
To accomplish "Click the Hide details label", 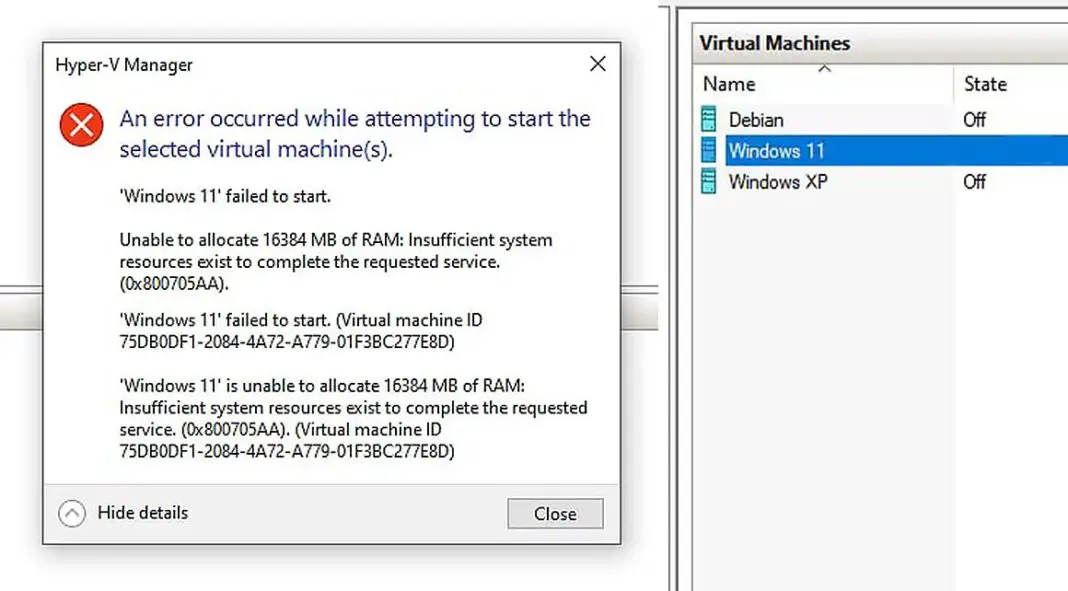I will click(142, 513).
